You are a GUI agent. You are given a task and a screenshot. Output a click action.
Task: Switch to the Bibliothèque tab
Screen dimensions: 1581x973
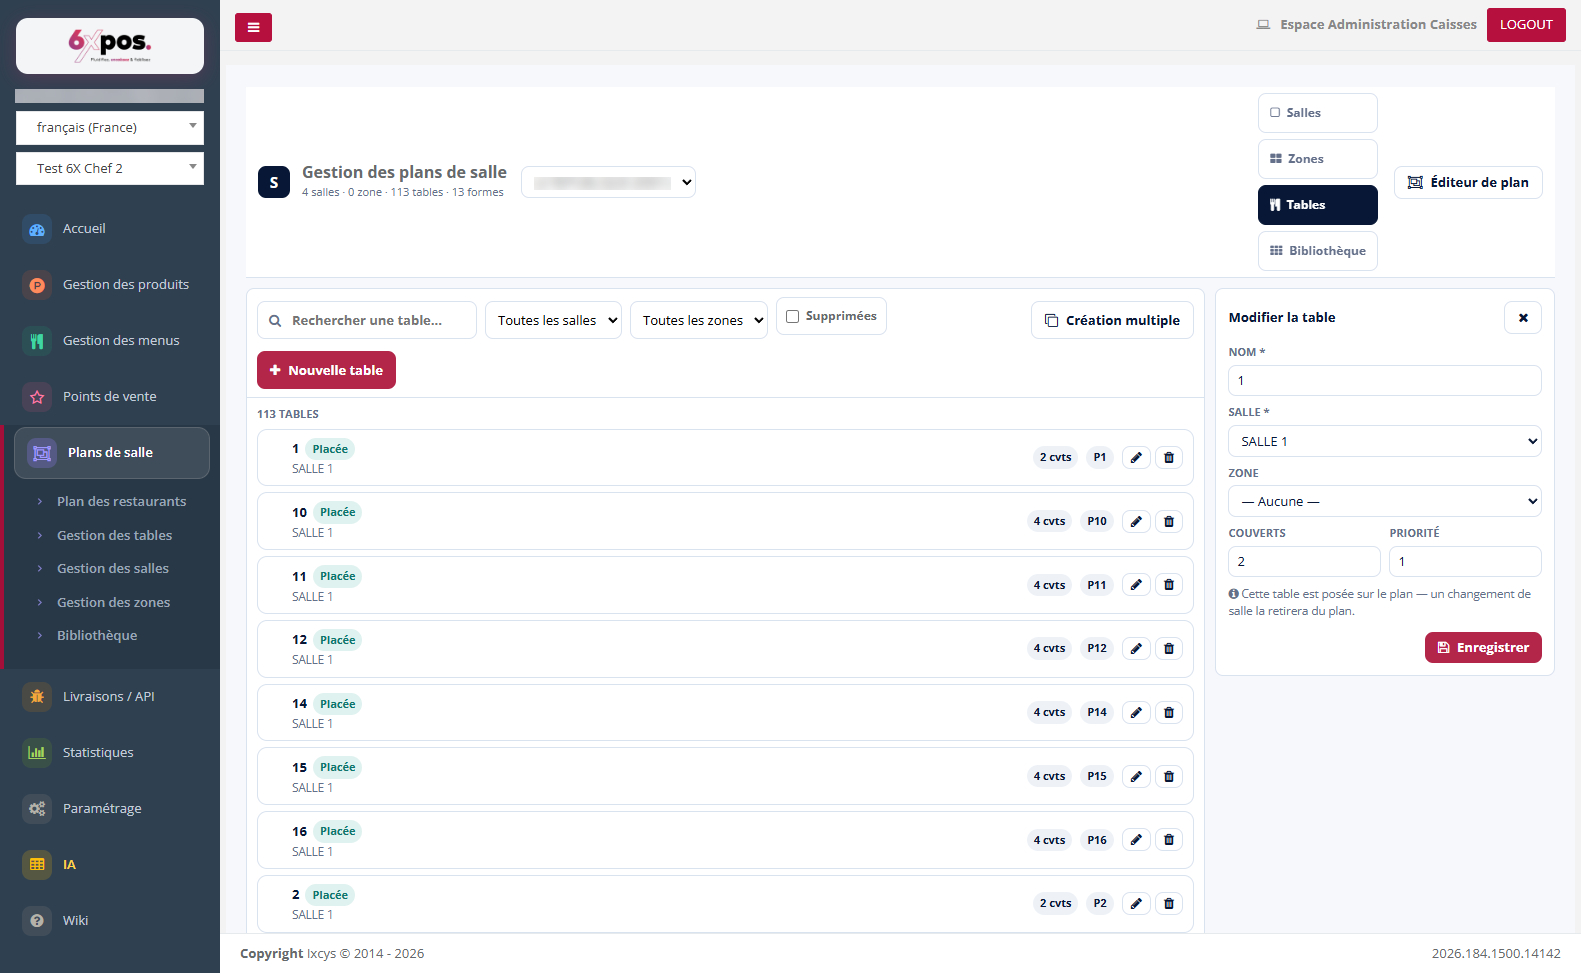click(1318, 251)
